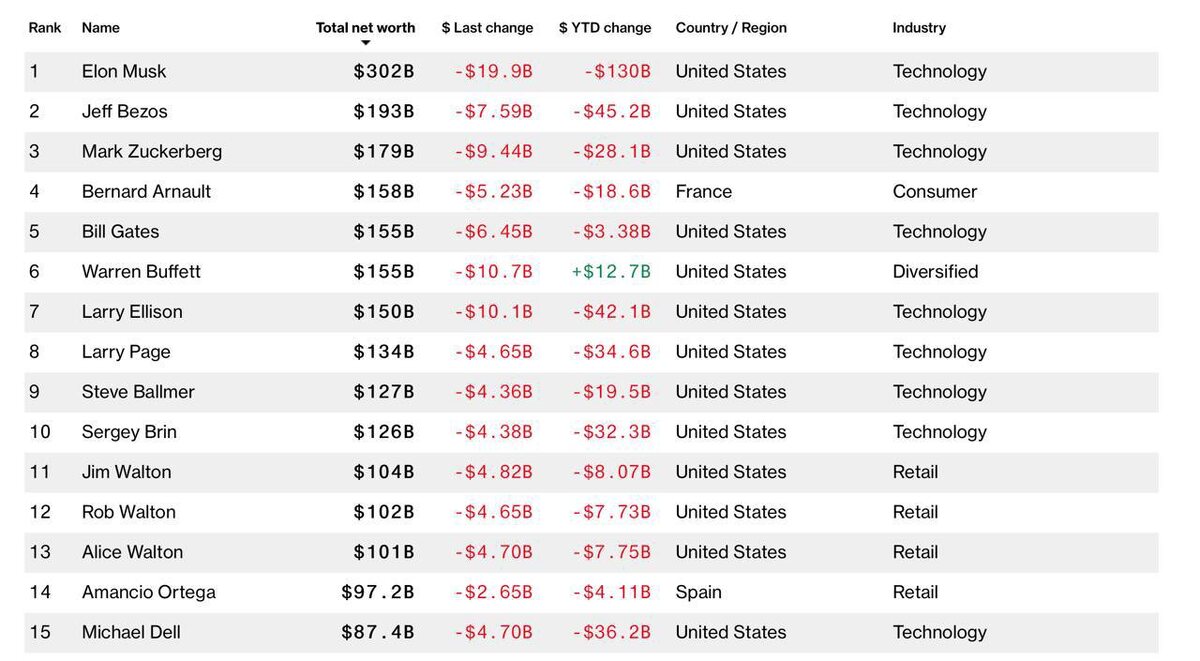Sort by $ Last change column
1200x661 pixels.
point(487,28)
